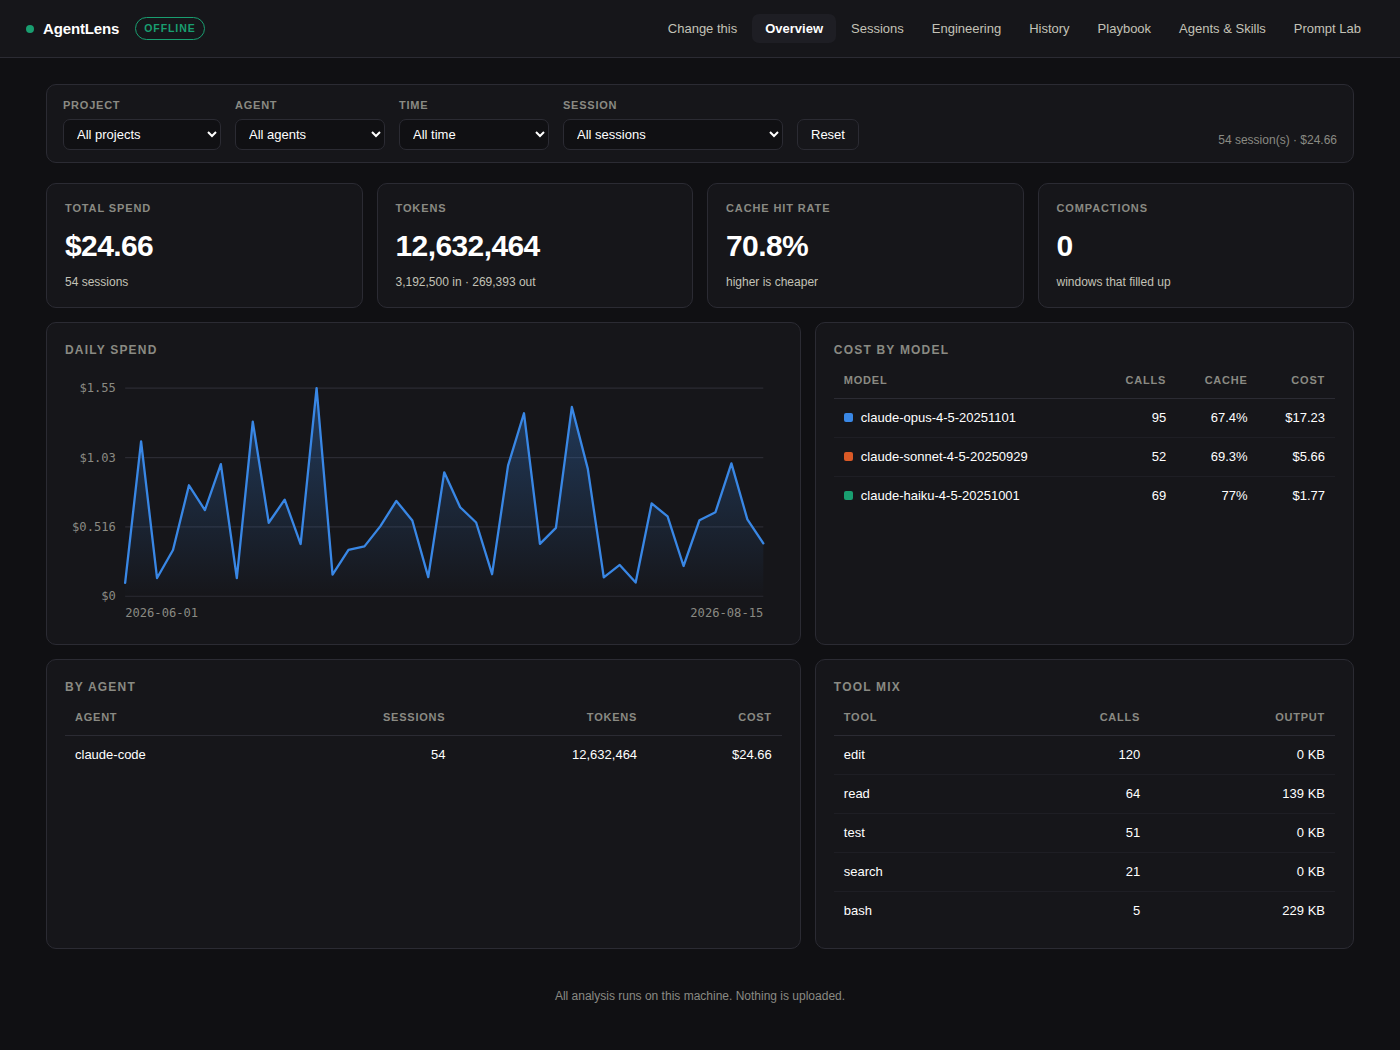
Task: Click the blue swatch for claude-opus-4-5-20251101
Action: pos(848,418)
